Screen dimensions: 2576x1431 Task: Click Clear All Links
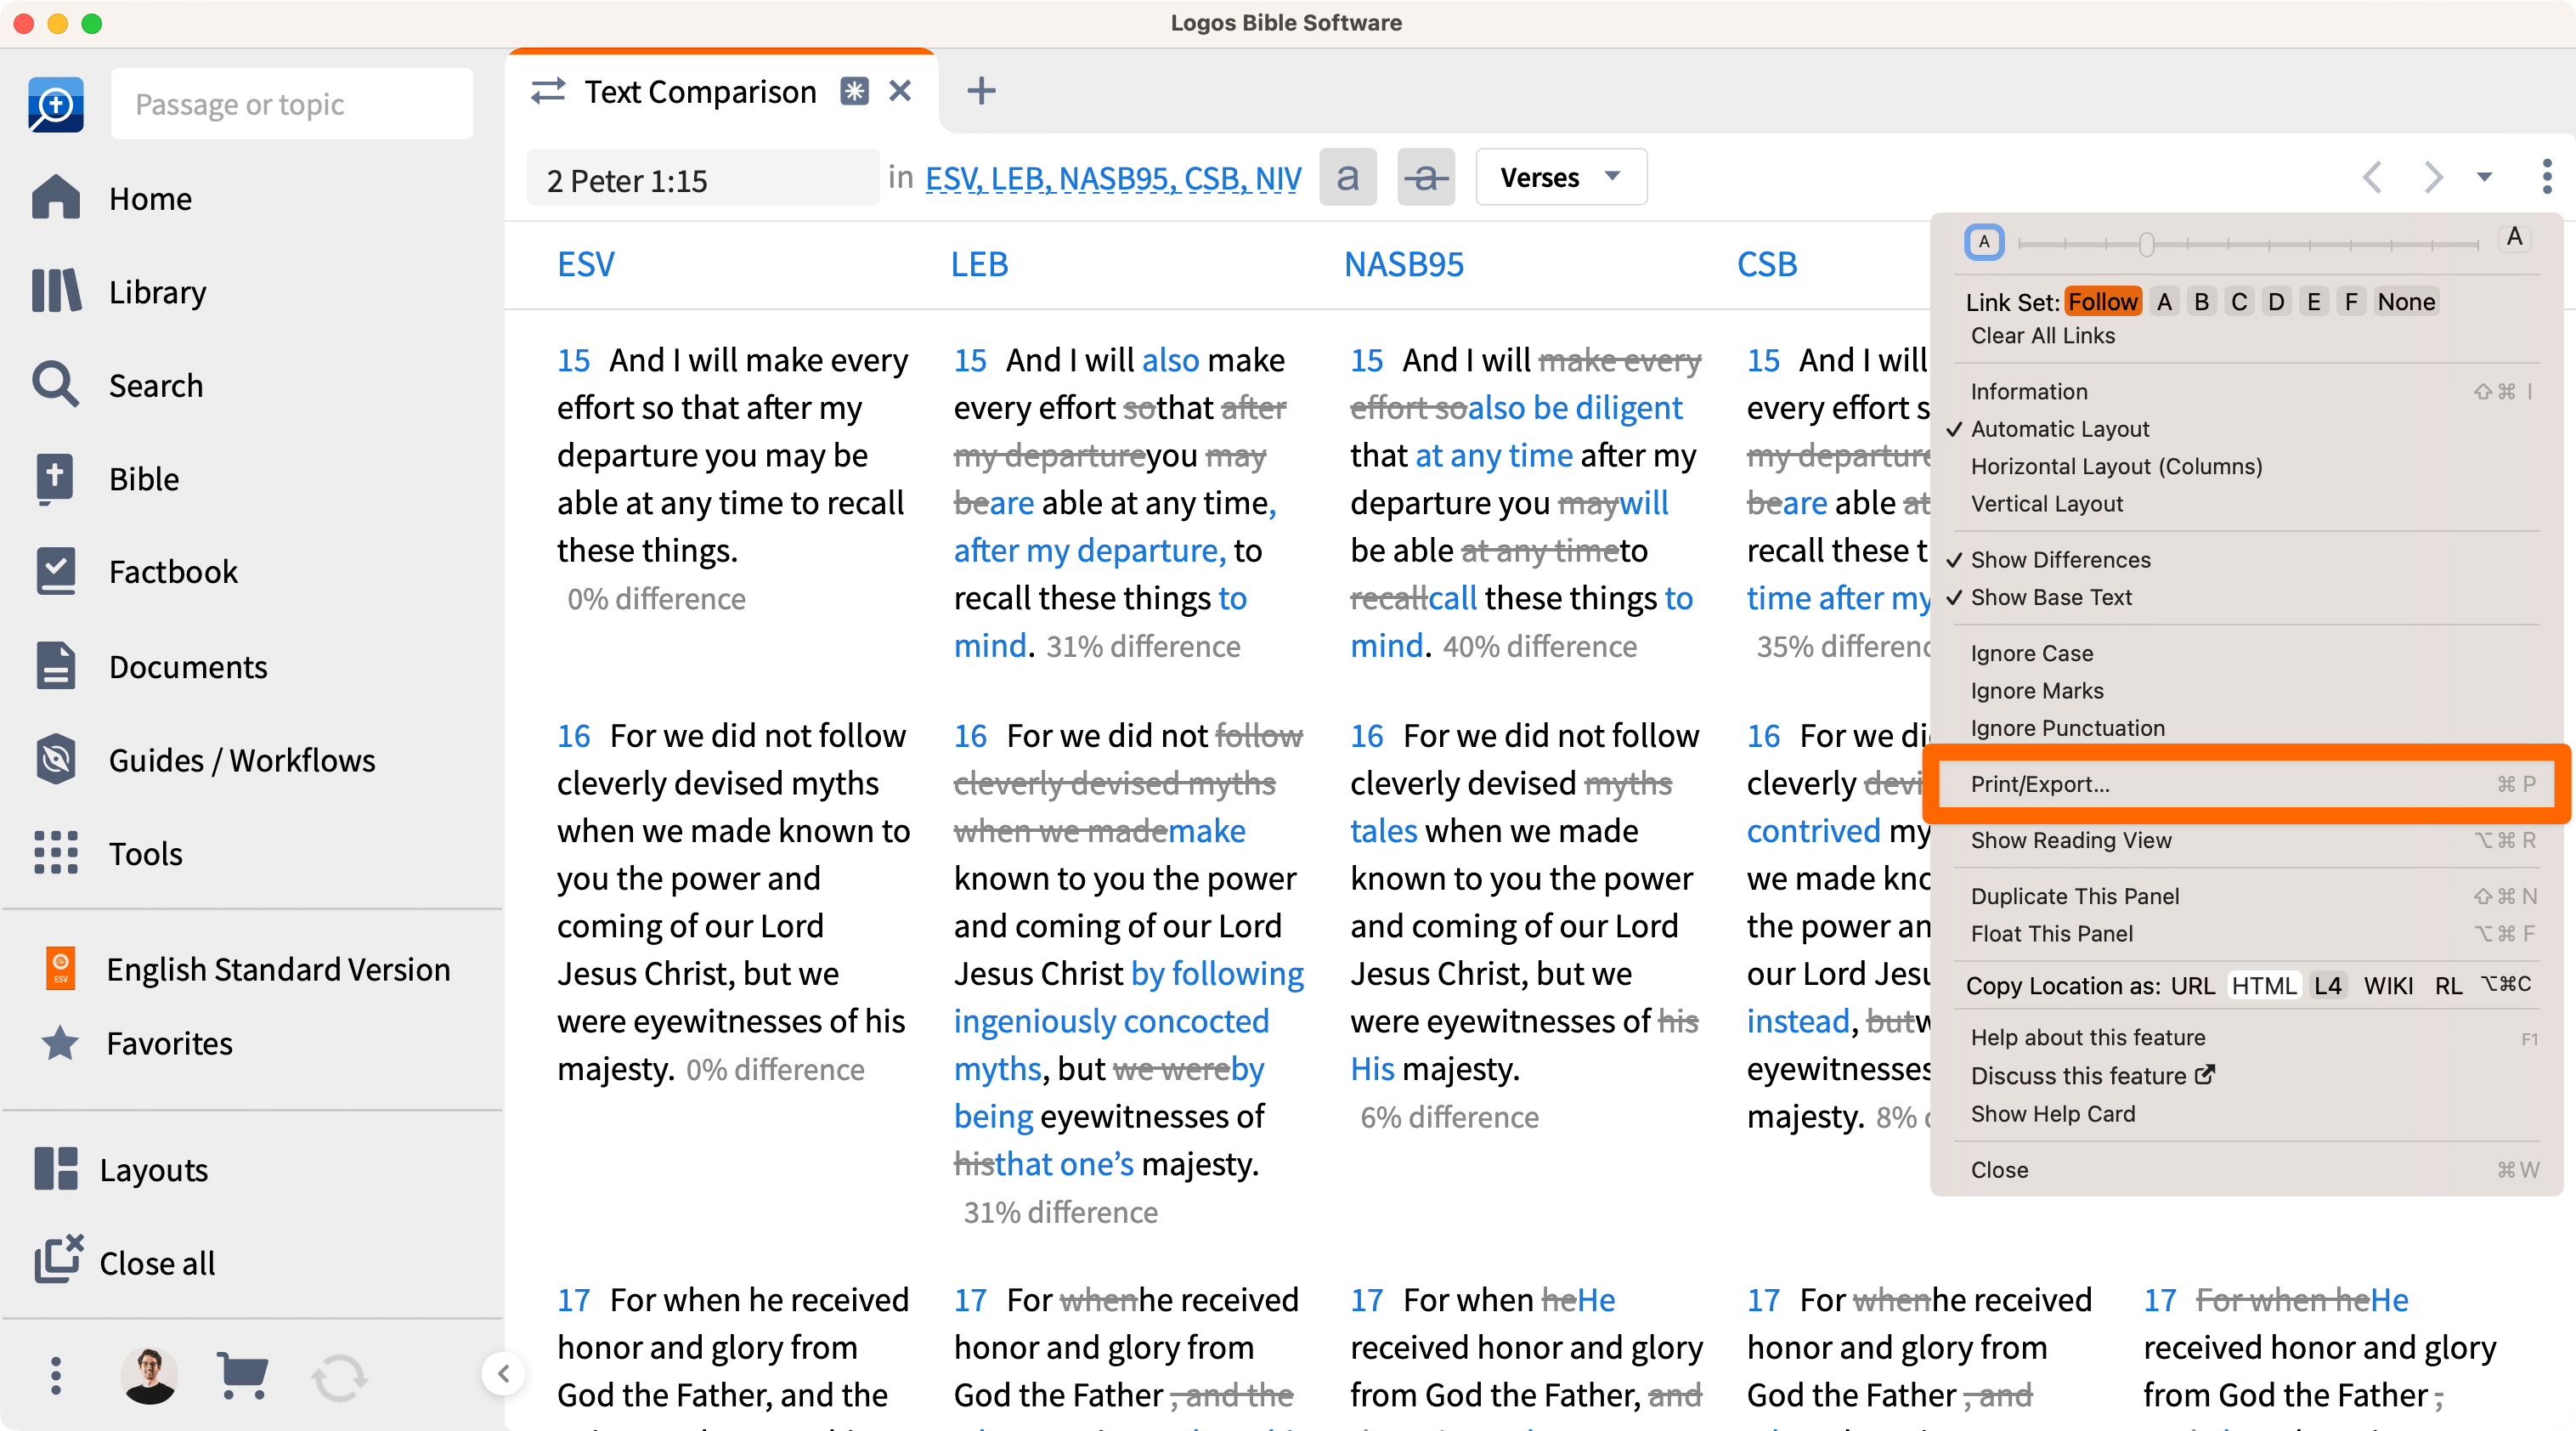[x=2042, y=335]
